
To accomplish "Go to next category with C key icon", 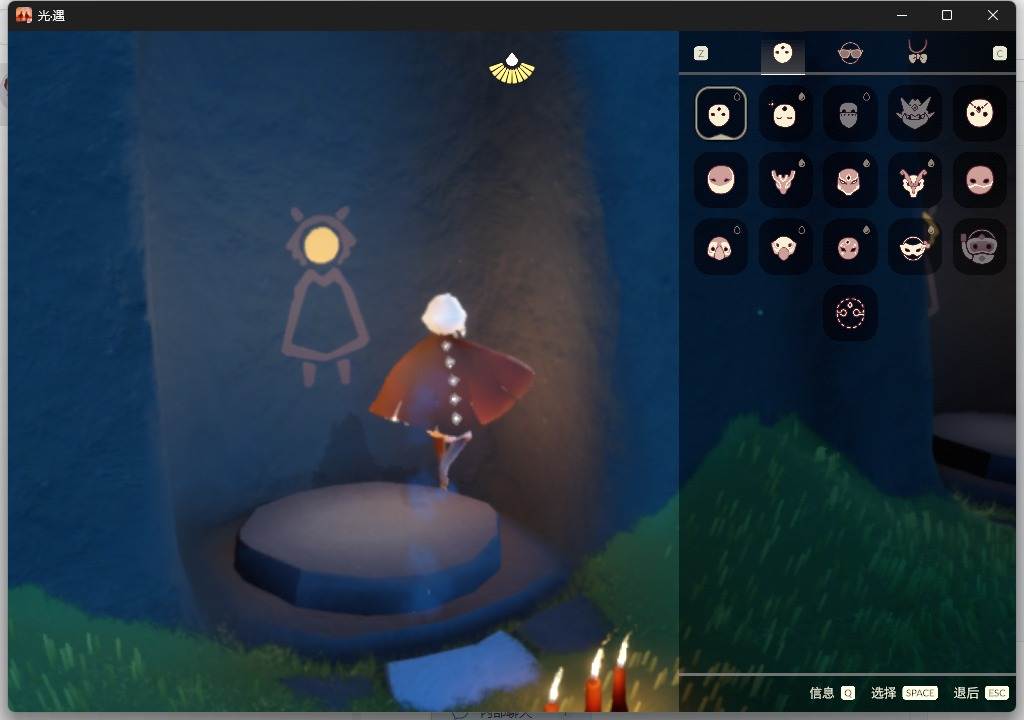I will coord(999,54).
